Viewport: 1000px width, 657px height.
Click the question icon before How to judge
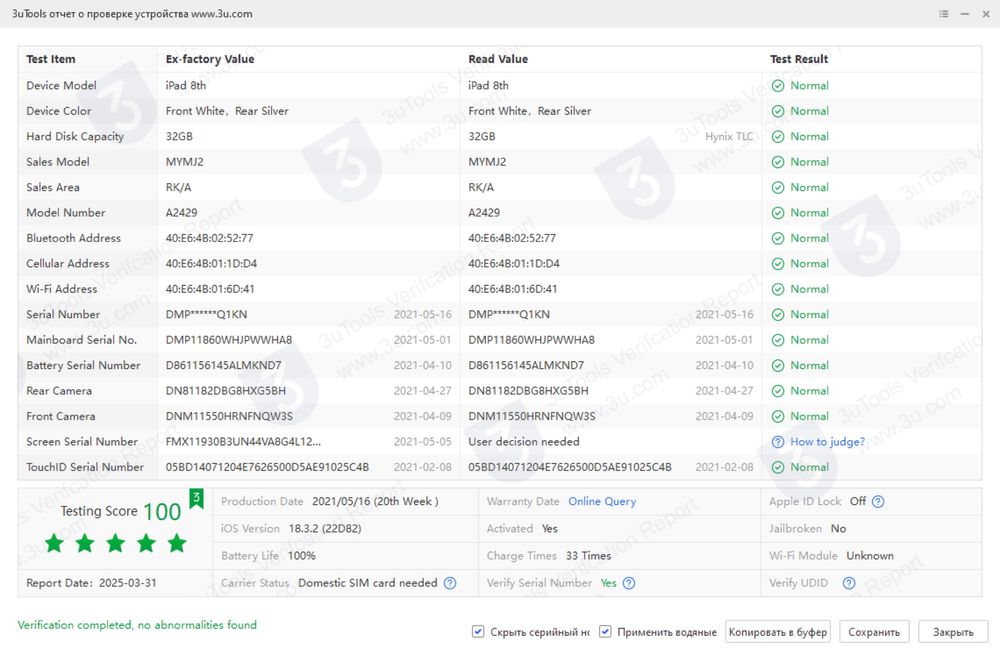click(777, 441)
